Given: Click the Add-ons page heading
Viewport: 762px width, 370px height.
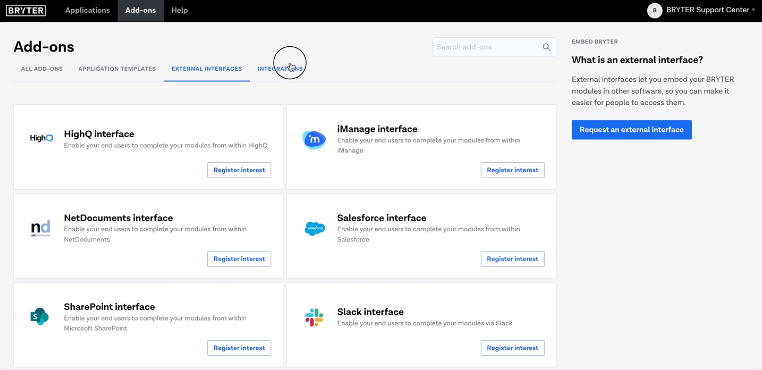Looking at the screenshot, I should click(44, 47).
